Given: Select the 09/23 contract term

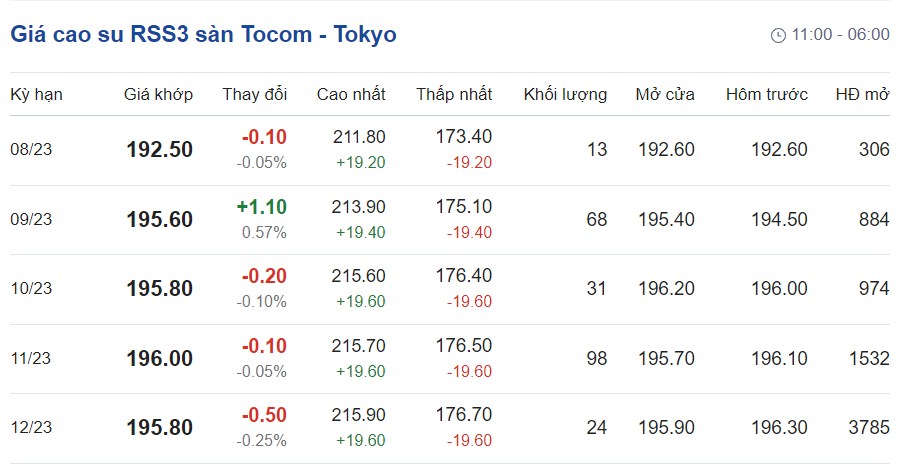Looking at the screenshot, I should (x=30, y=220).
